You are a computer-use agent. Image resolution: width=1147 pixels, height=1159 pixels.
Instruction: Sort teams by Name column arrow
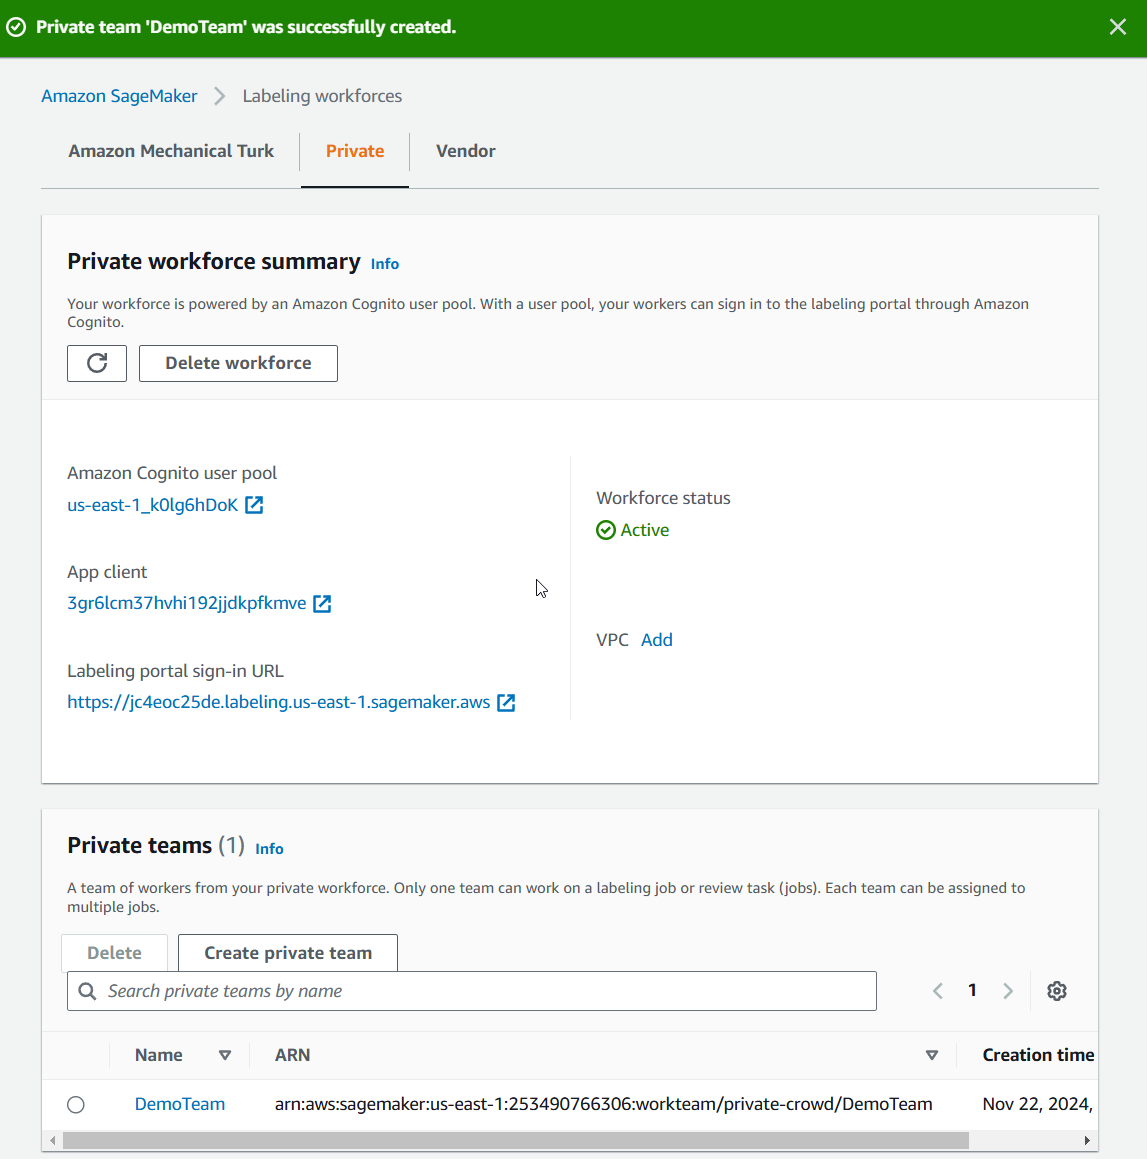(225, 1056)
